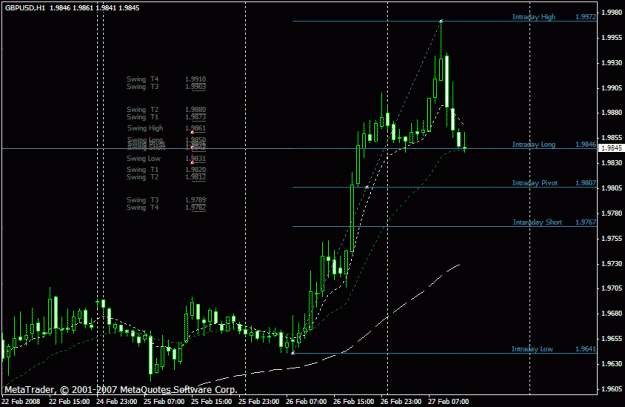Click 1.9905 on the price axis

pos(612,88)
